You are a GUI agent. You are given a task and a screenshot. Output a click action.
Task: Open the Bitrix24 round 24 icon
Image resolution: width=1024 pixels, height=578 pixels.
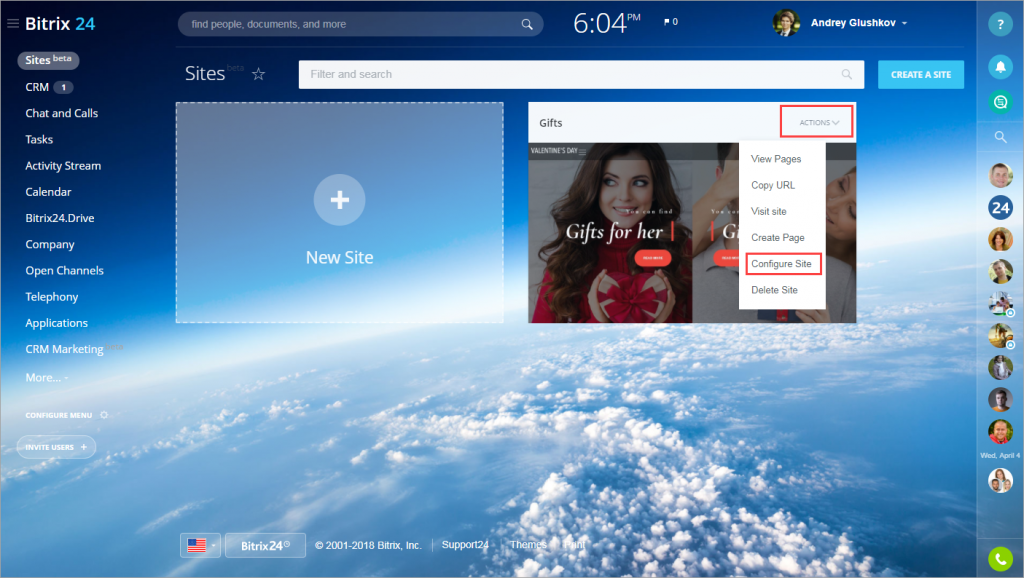click(x=1000, y=208)
